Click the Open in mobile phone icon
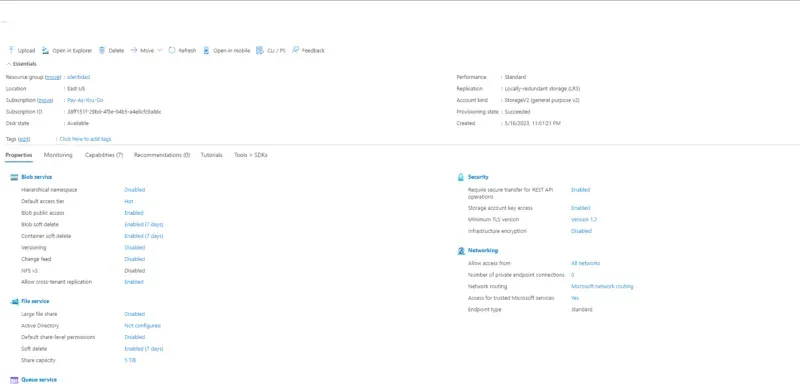The width and height of the screenshot is (800, 384). pos(206,50)
